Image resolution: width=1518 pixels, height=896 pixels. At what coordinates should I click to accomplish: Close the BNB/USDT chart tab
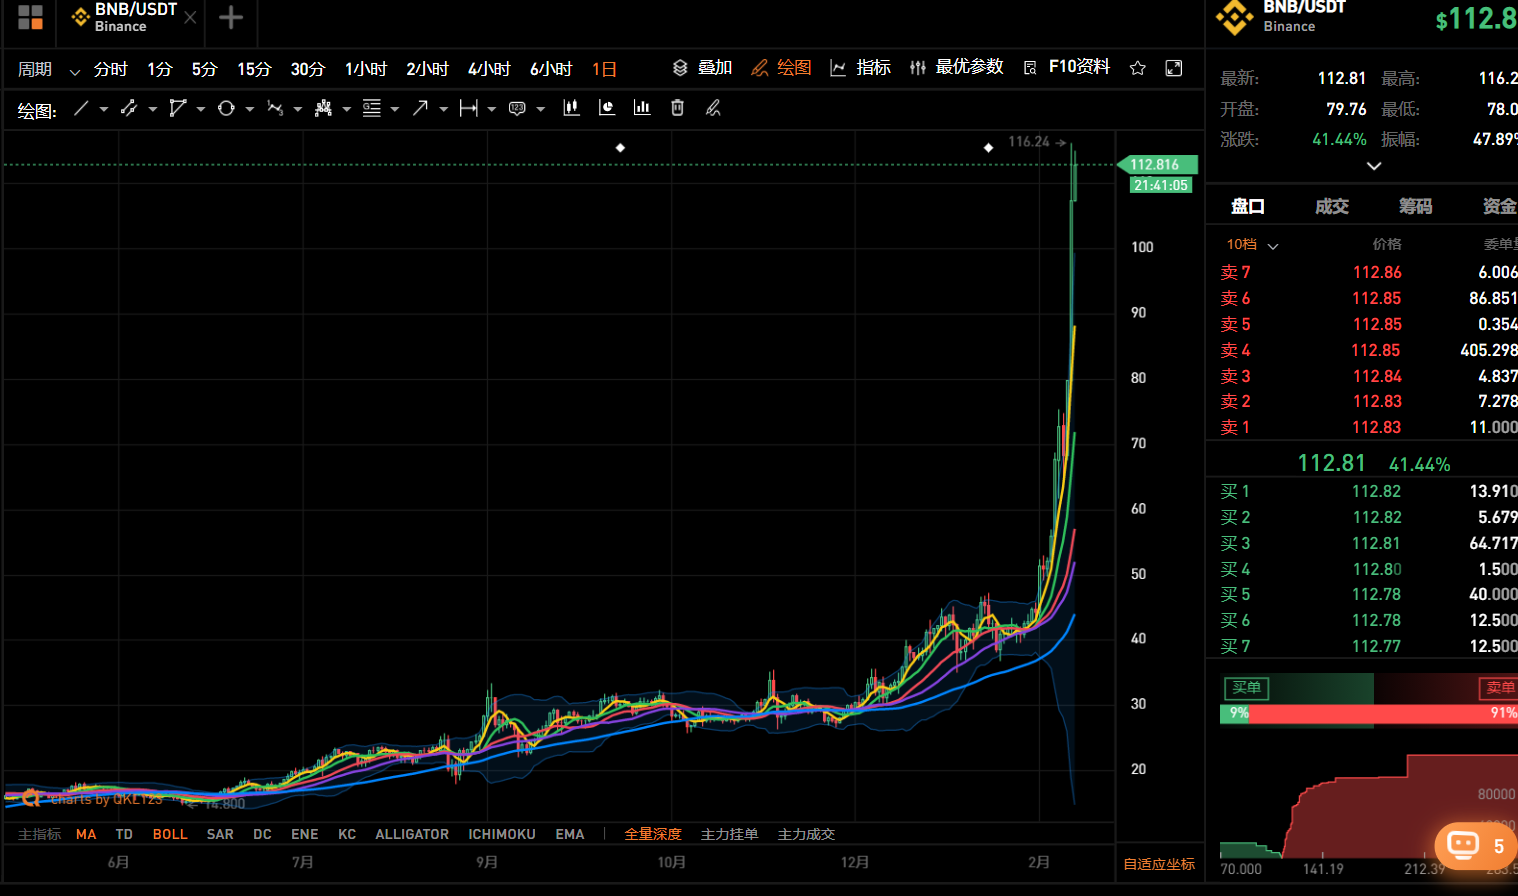[x=190, y=18]
